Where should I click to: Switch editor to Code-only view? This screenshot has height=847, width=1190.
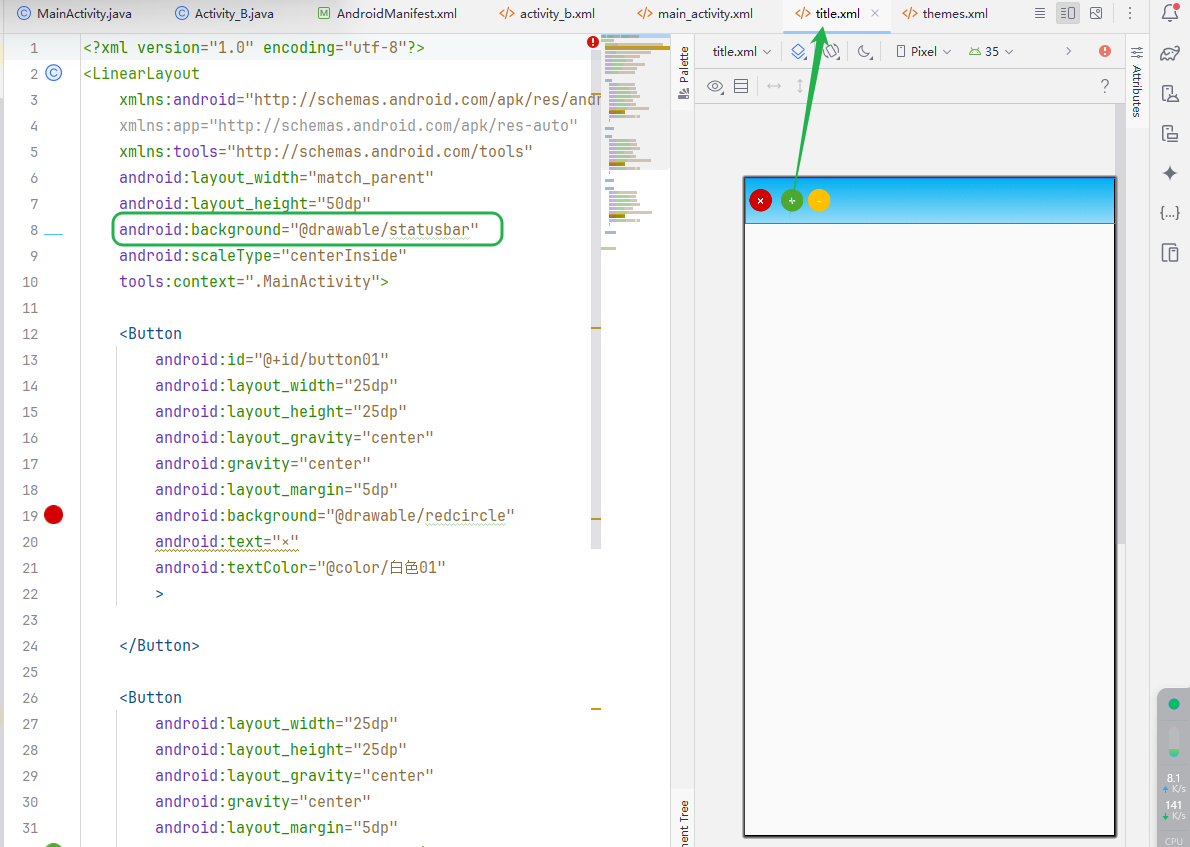[1040, 13]
